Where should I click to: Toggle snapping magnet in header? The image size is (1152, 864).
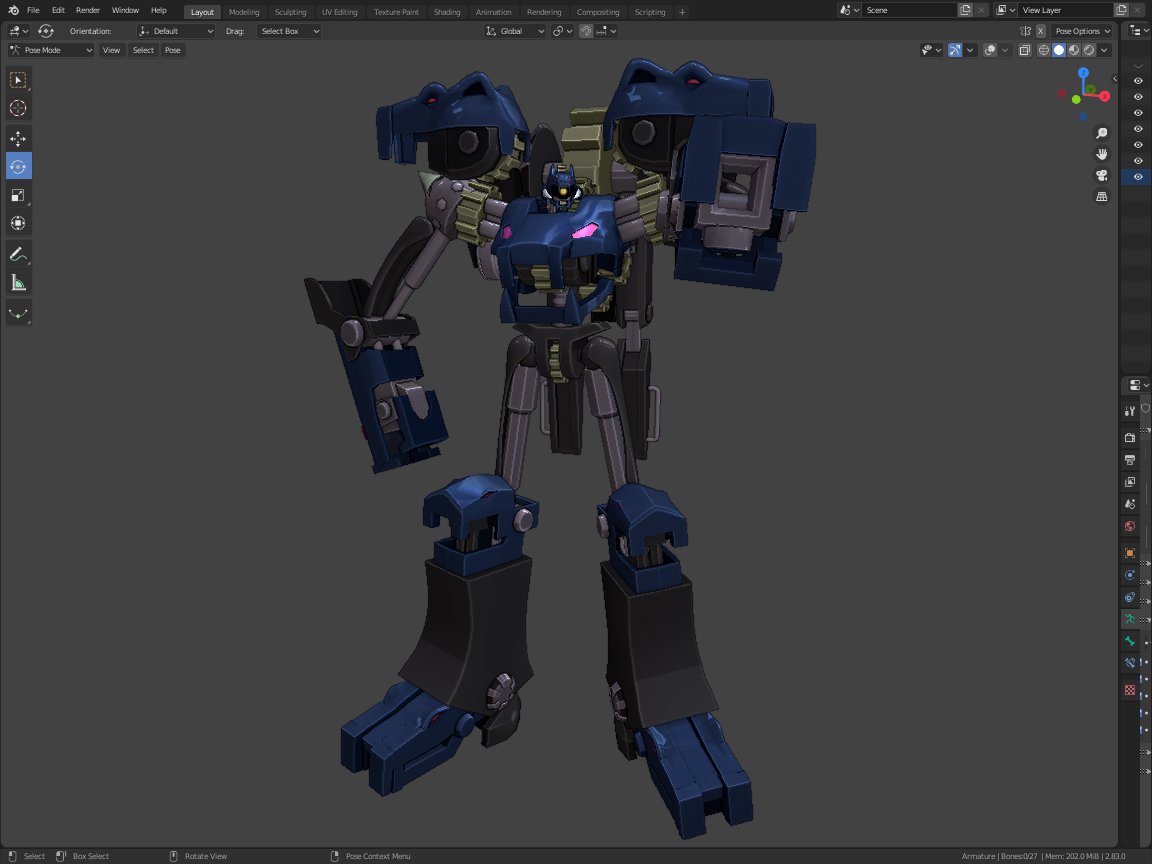(586, 31)
